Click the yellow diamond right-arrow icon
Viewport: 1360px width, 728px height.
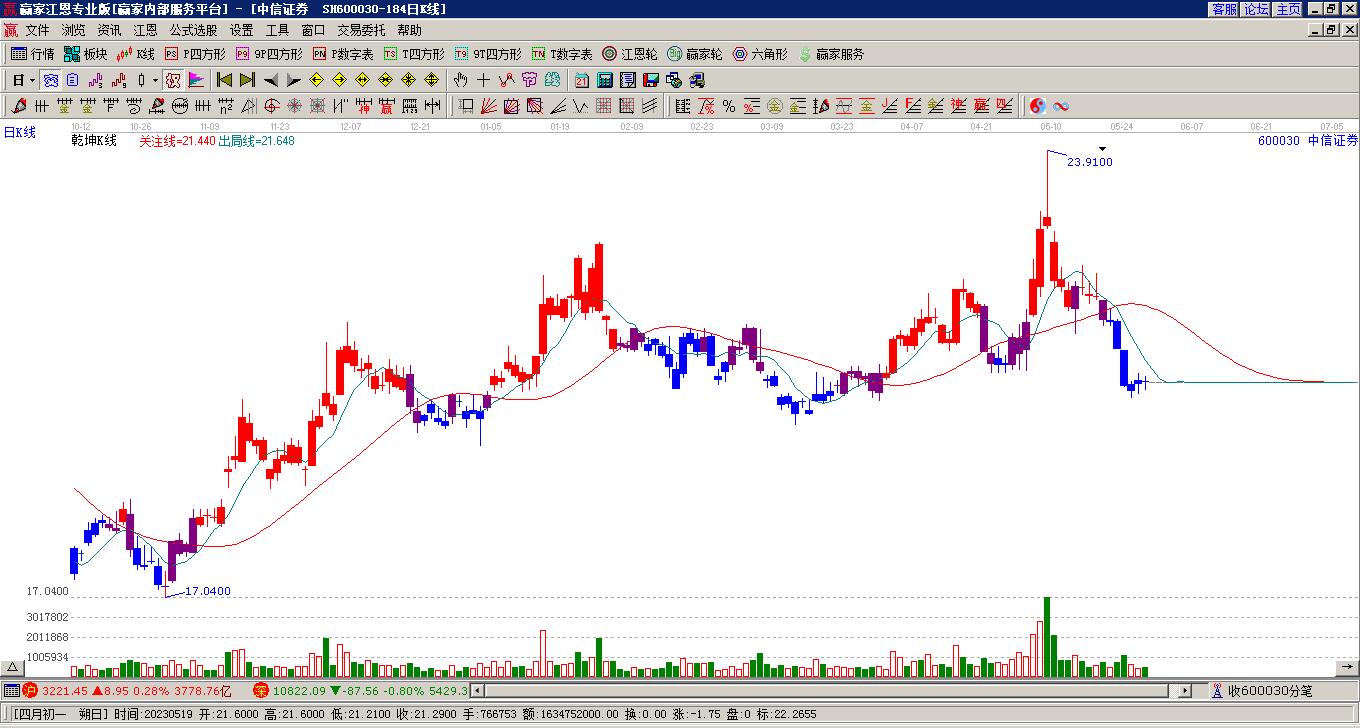click(x=339, y=80)
